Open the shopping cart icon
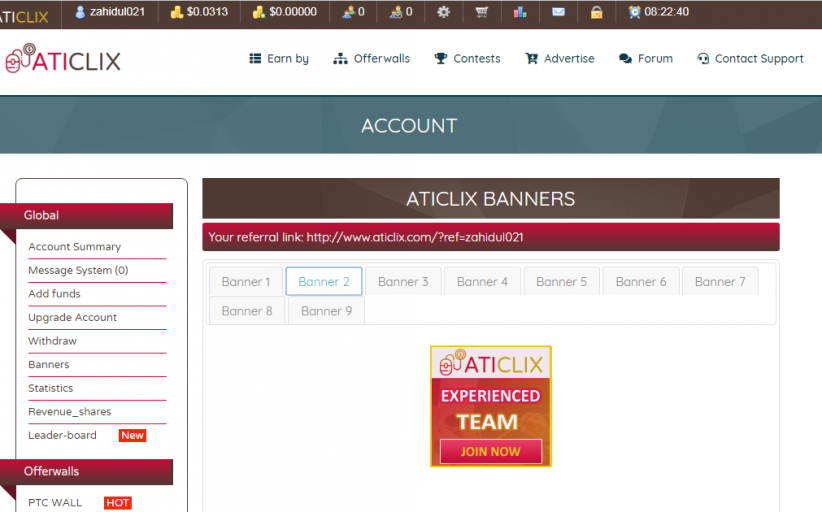The width and height of the screenshot is (822, 512). [x=482, y=12]
